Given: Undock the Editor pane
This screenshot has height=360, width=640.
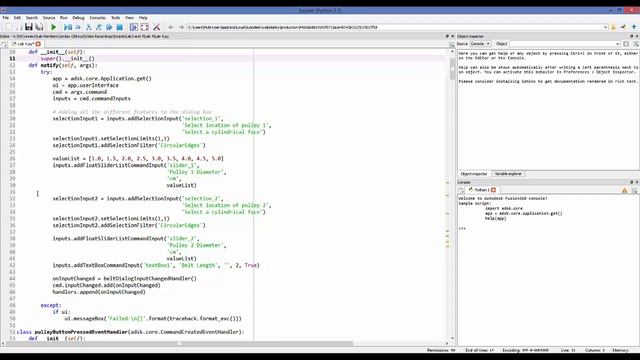Looking at the screenshot, I should pos(447,36).
